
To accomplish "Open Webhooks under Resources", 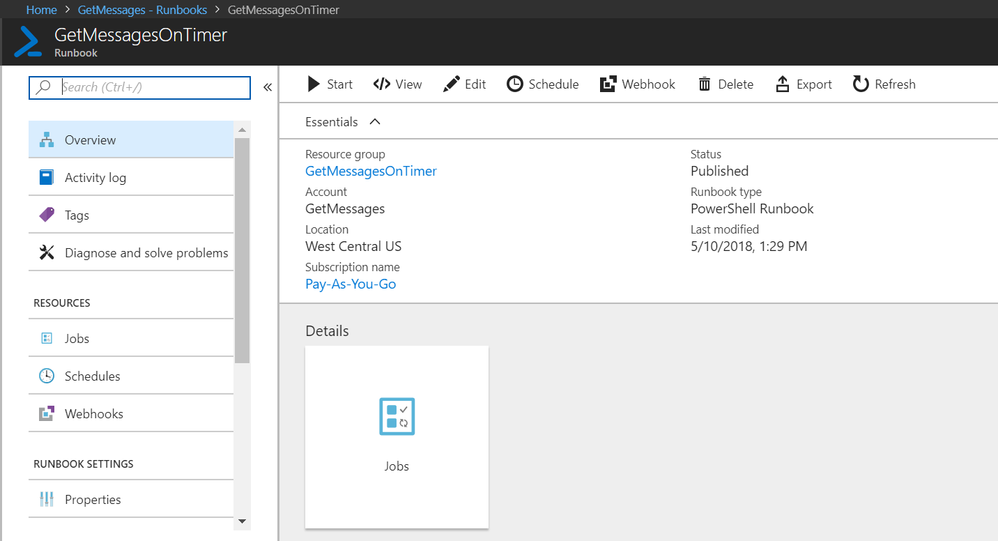I will pyautogui.click(x=131, y=414).
